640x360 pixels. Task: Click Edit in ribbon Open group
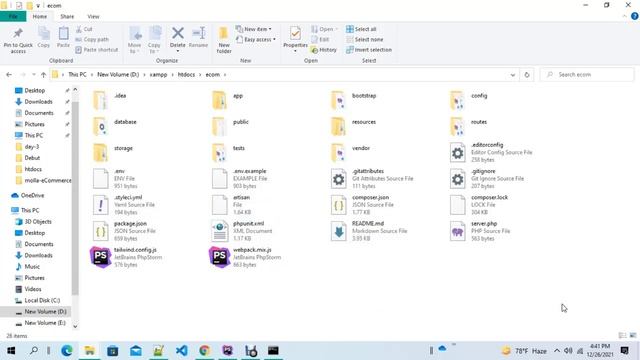[x=320, y=40]
